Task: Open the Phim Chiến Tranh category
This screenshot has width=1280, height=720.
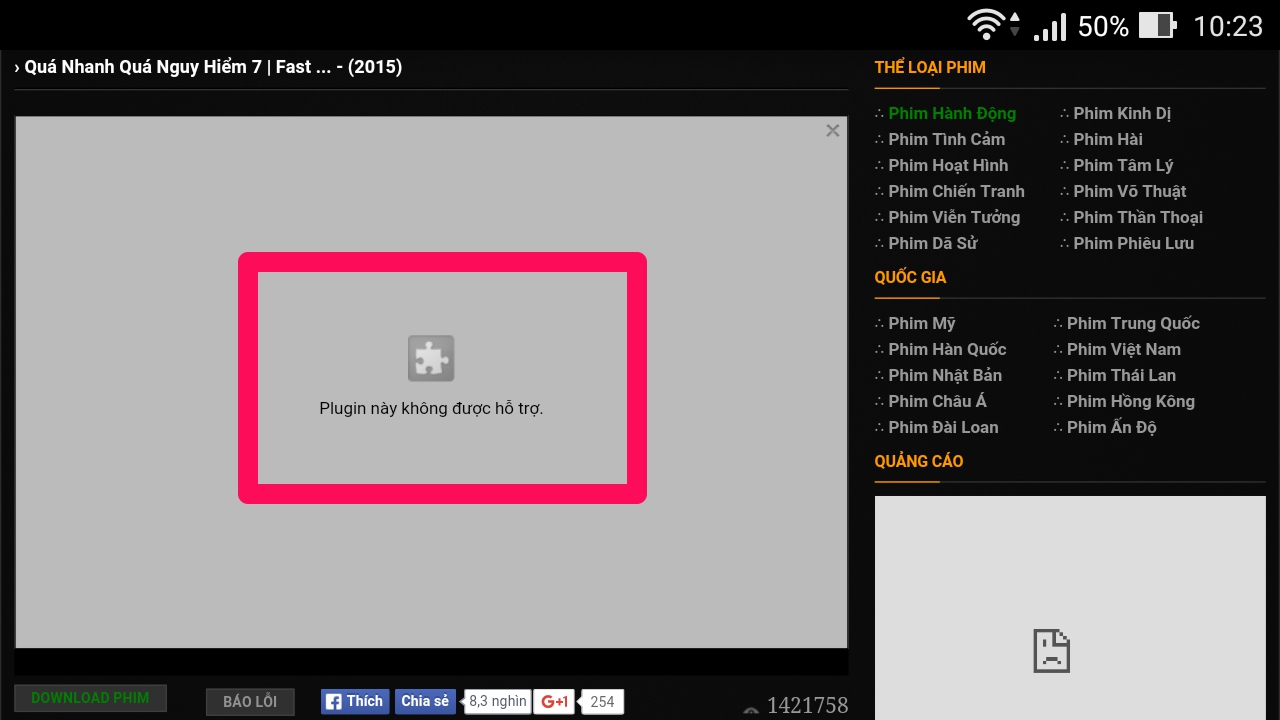Action: (x=956, y=191)
